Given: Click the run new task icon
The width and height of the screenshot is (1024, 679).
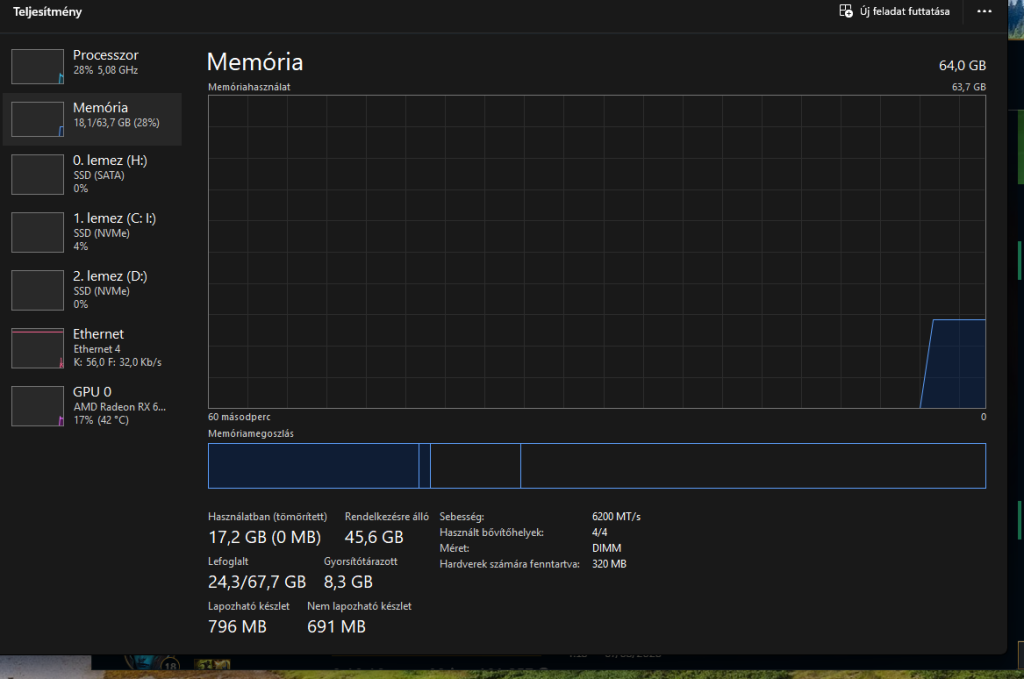Looking at the screenshot, I should 846,12.
